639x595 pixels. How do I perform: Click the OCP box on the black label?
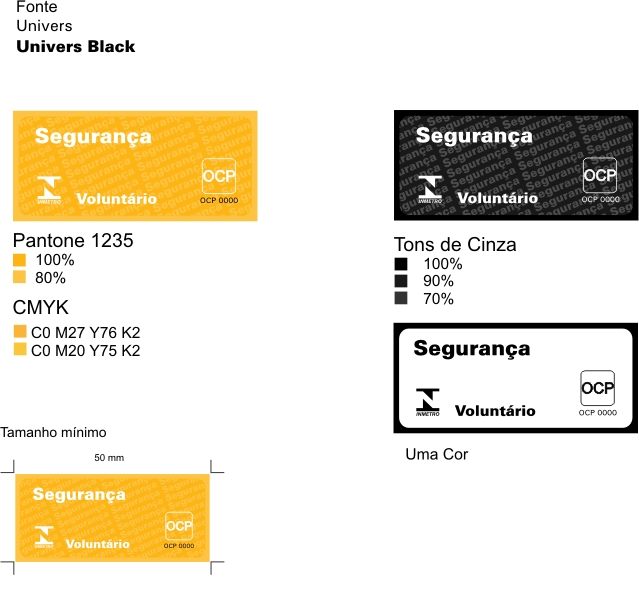[x=600, y=175]
